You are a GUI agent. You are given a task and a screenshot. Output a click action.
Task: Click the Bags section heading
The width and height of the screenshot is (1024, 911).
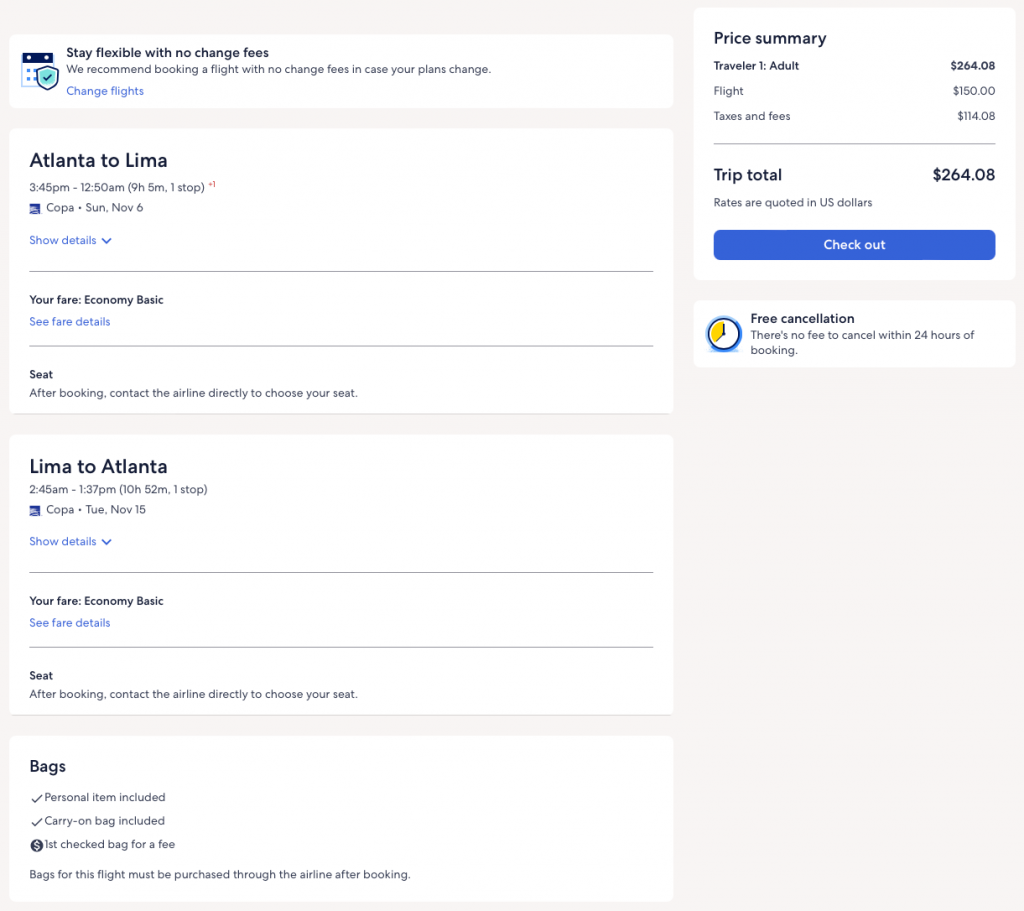pos(47,767)
